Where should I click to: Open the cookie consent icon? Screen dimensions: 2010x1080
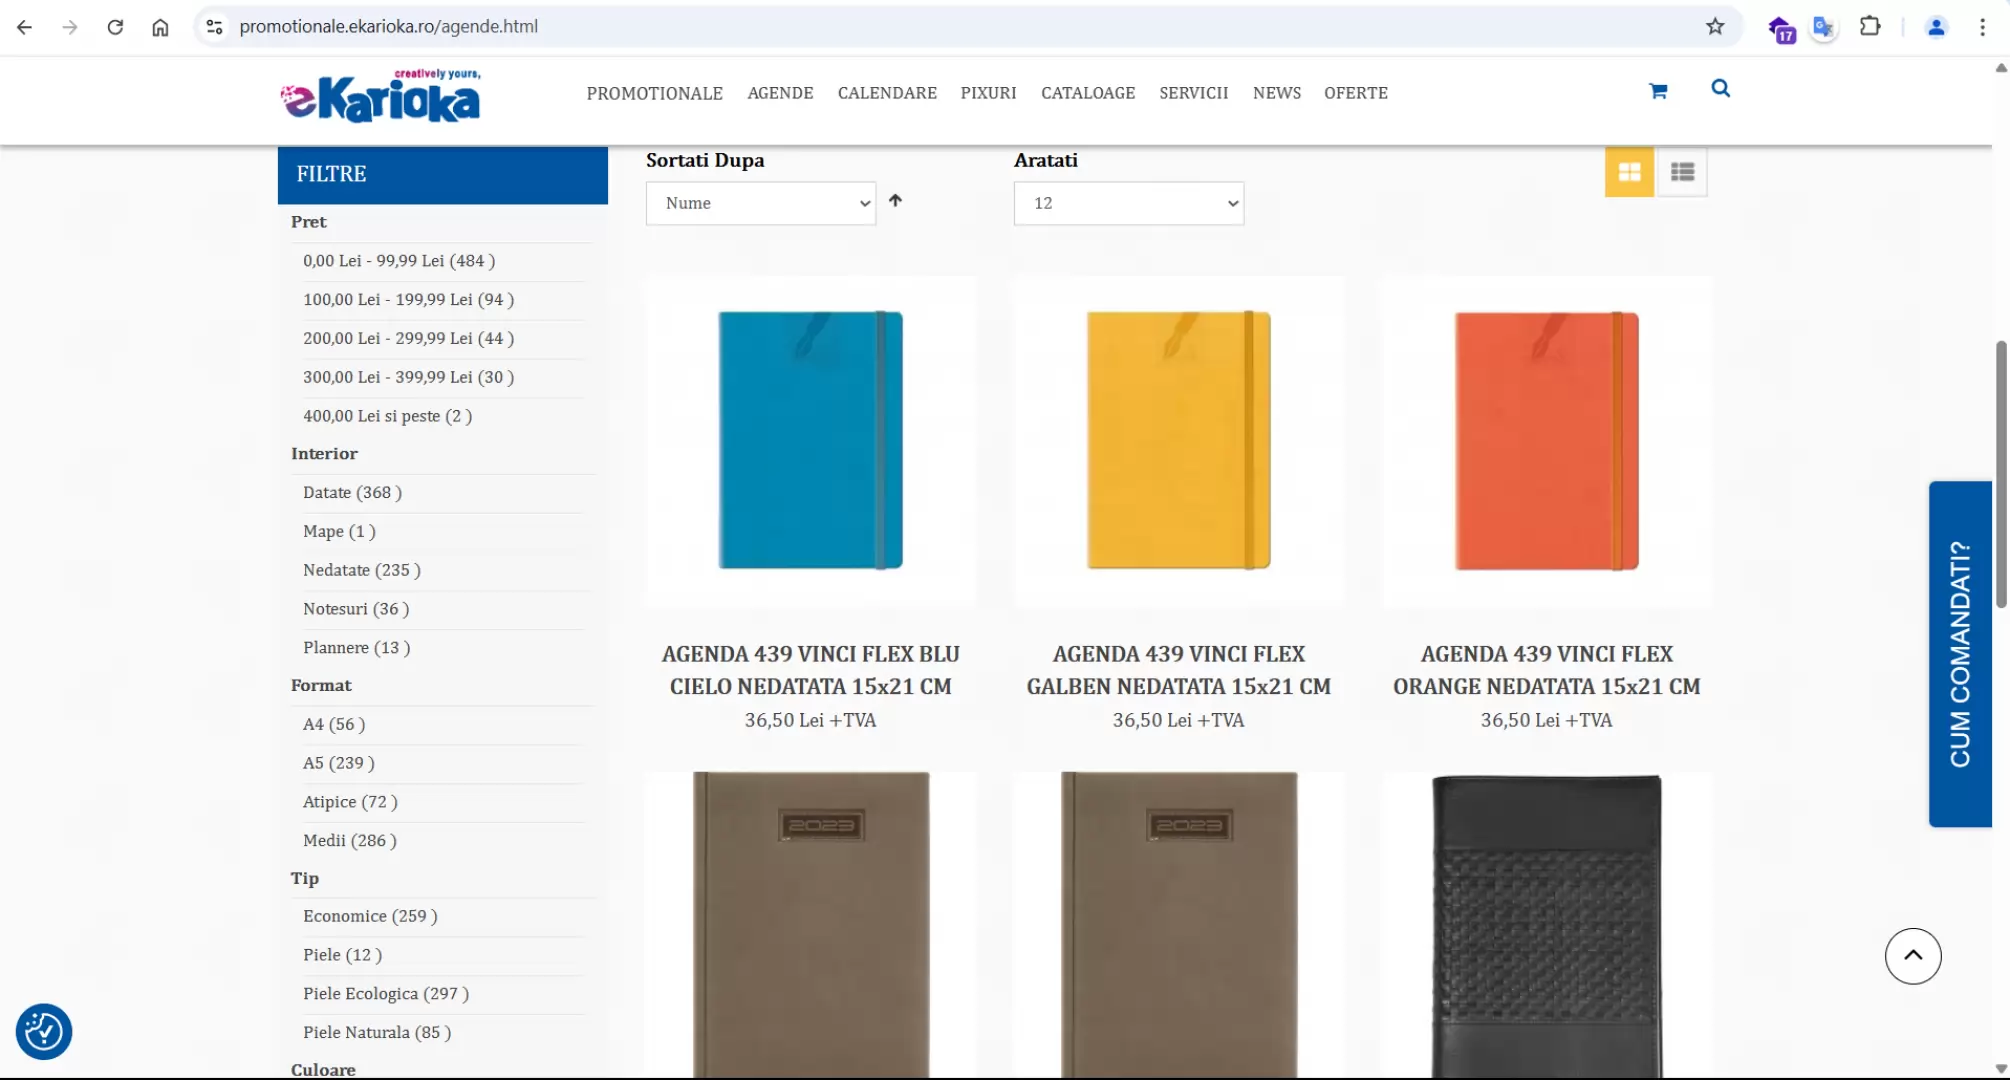(x=43, y=1031)
